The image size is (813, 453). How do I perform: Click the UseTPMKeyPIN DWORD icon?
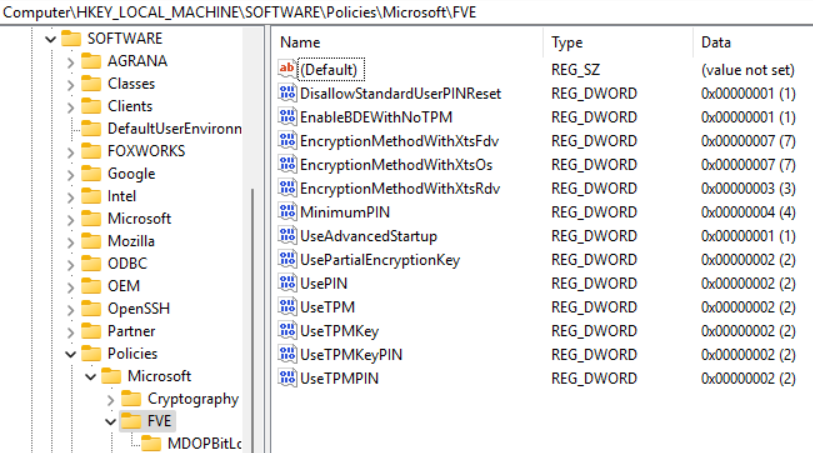287,355
